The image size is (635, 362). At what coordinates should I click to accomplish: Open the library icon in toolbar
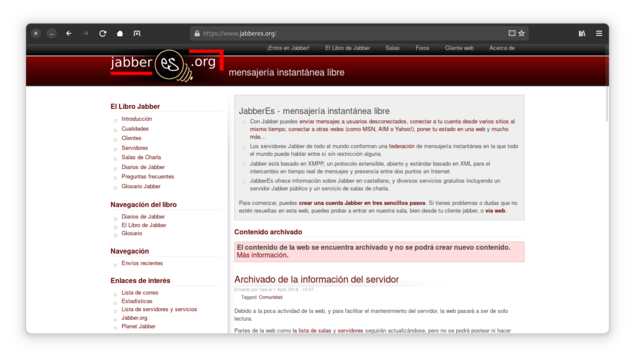(x=582, y=34)
